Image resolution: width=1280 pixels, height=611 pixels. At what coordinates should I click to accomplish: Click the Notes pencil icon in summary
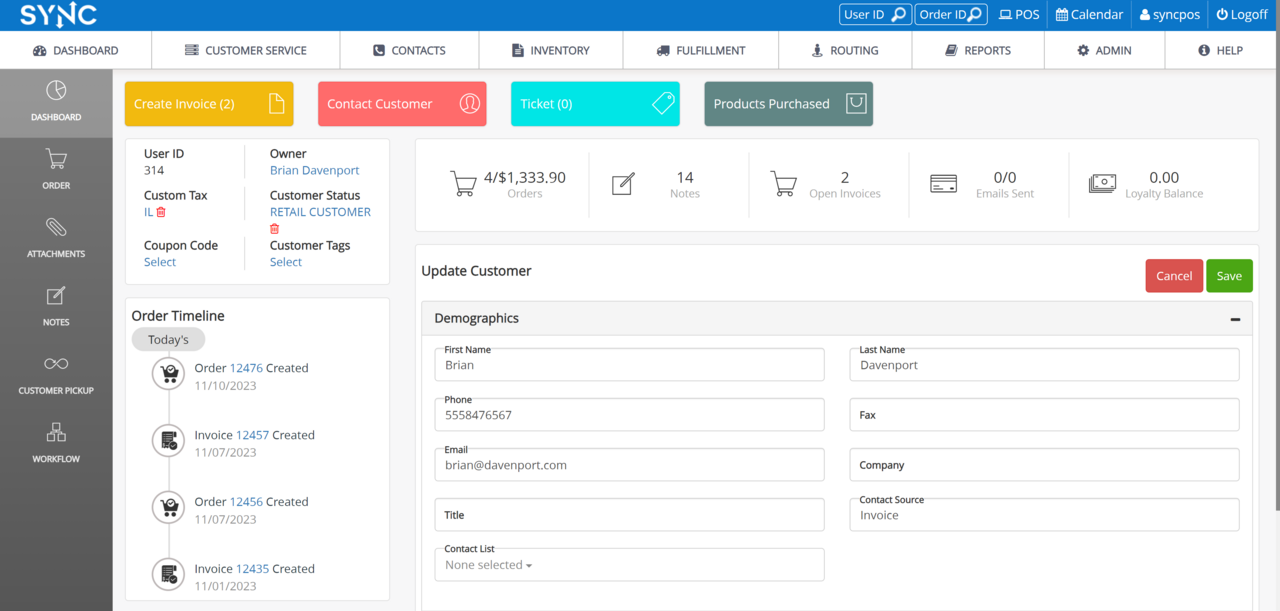click(x=623, y=183)
